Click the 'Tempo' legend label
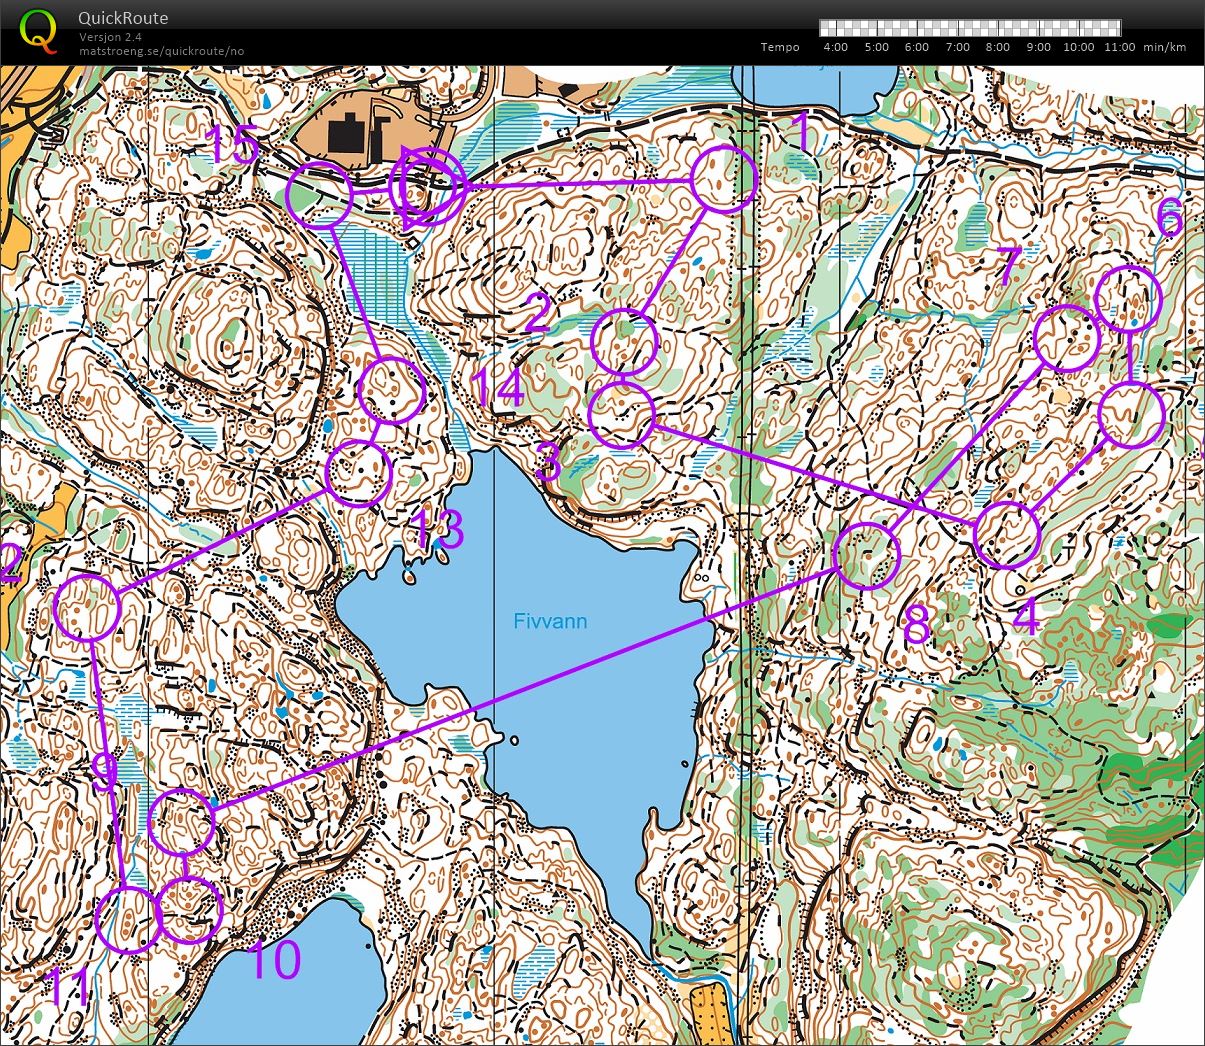The height and width of the screenshot is (1046, 1205). tap(780, 47)
